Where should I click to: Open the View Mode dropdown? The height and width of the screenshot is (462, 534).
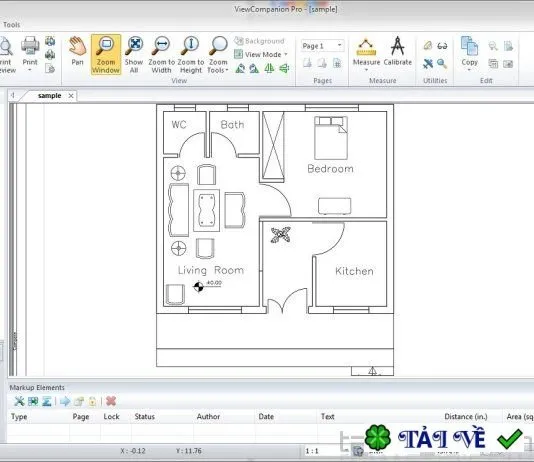261,54
